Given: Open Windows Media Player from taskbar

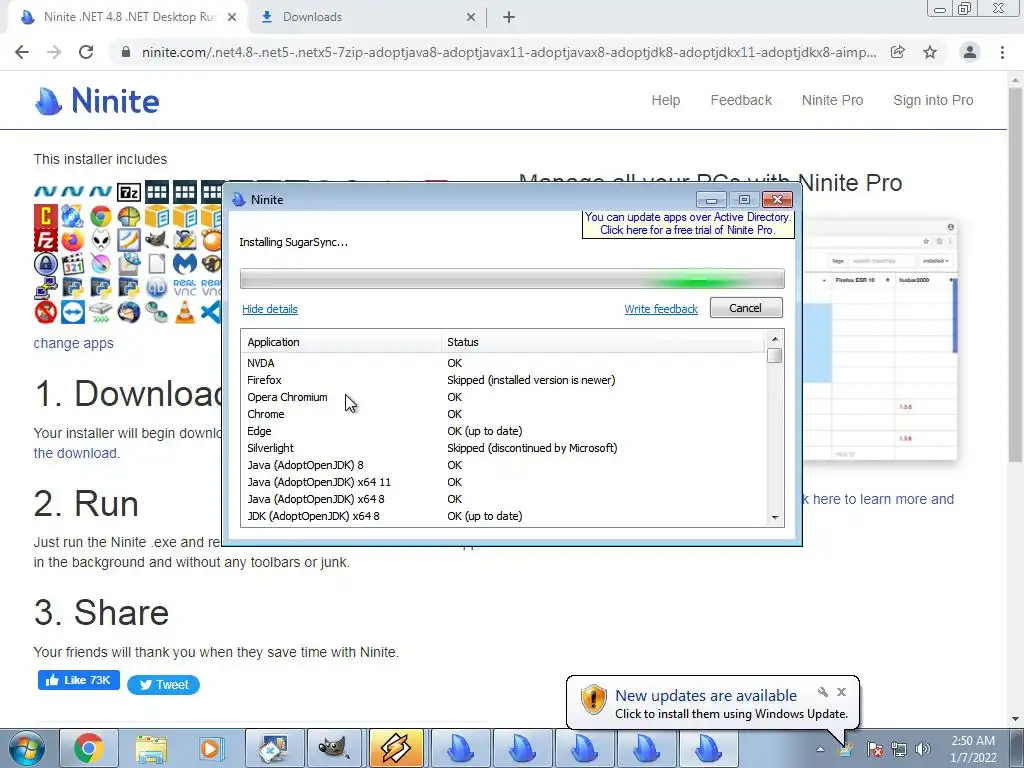Looking at the screenshot, I should tap(210, 748).
